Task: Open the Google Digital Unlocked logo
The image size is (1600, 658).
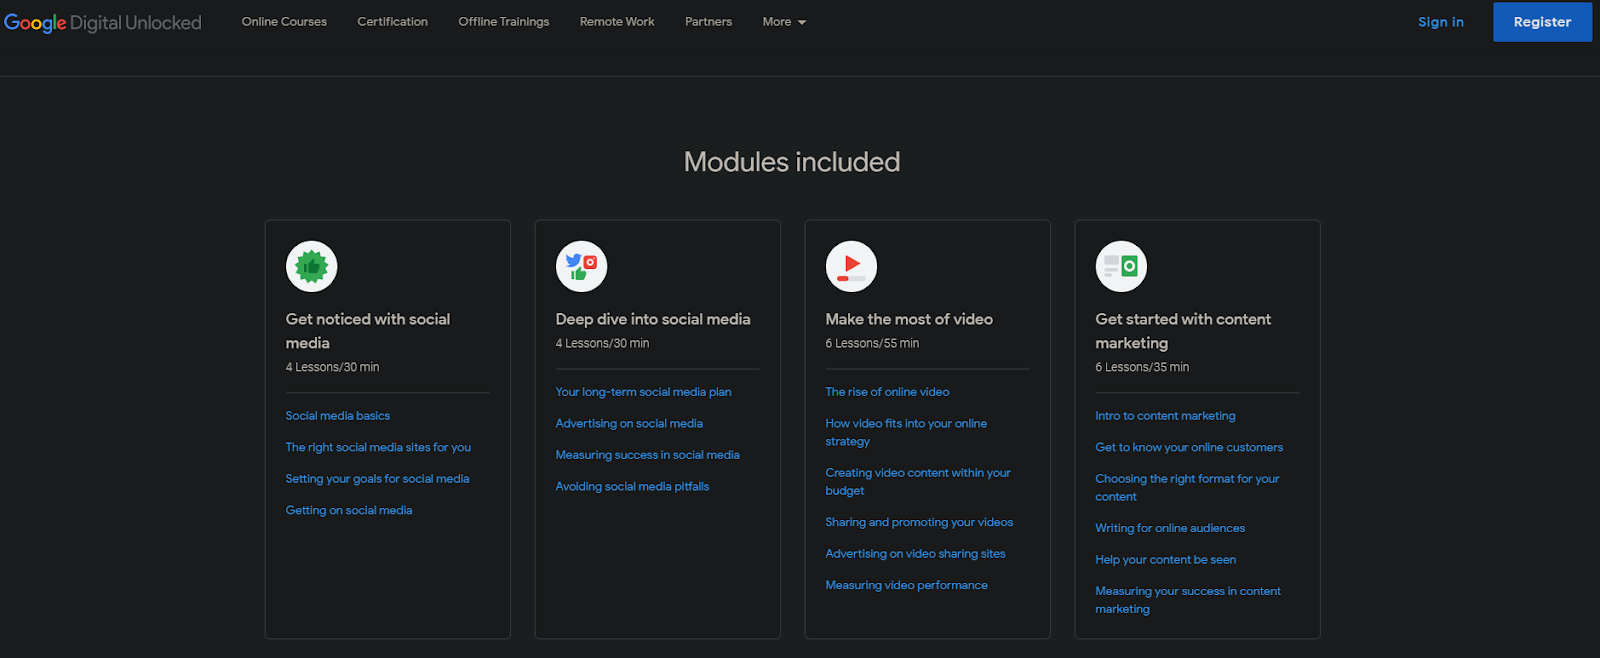Action: [x=103, y=23]
